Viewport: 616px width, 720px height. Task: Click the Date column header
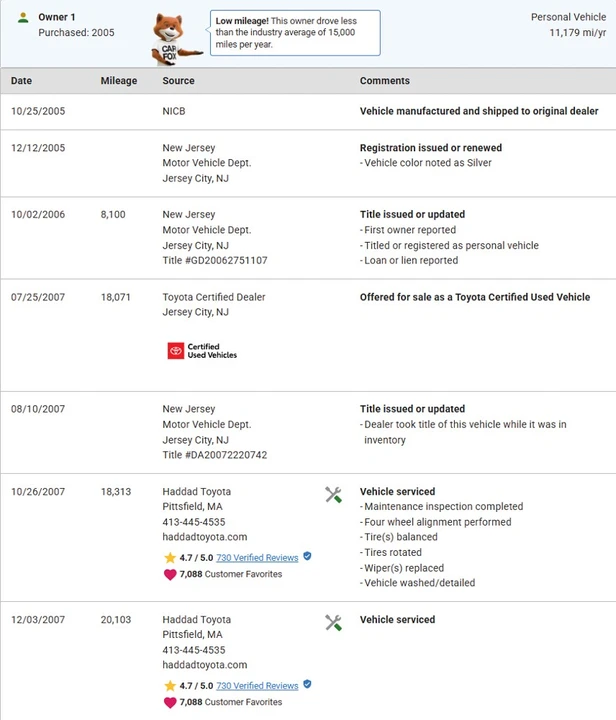[x=22, y=80]
